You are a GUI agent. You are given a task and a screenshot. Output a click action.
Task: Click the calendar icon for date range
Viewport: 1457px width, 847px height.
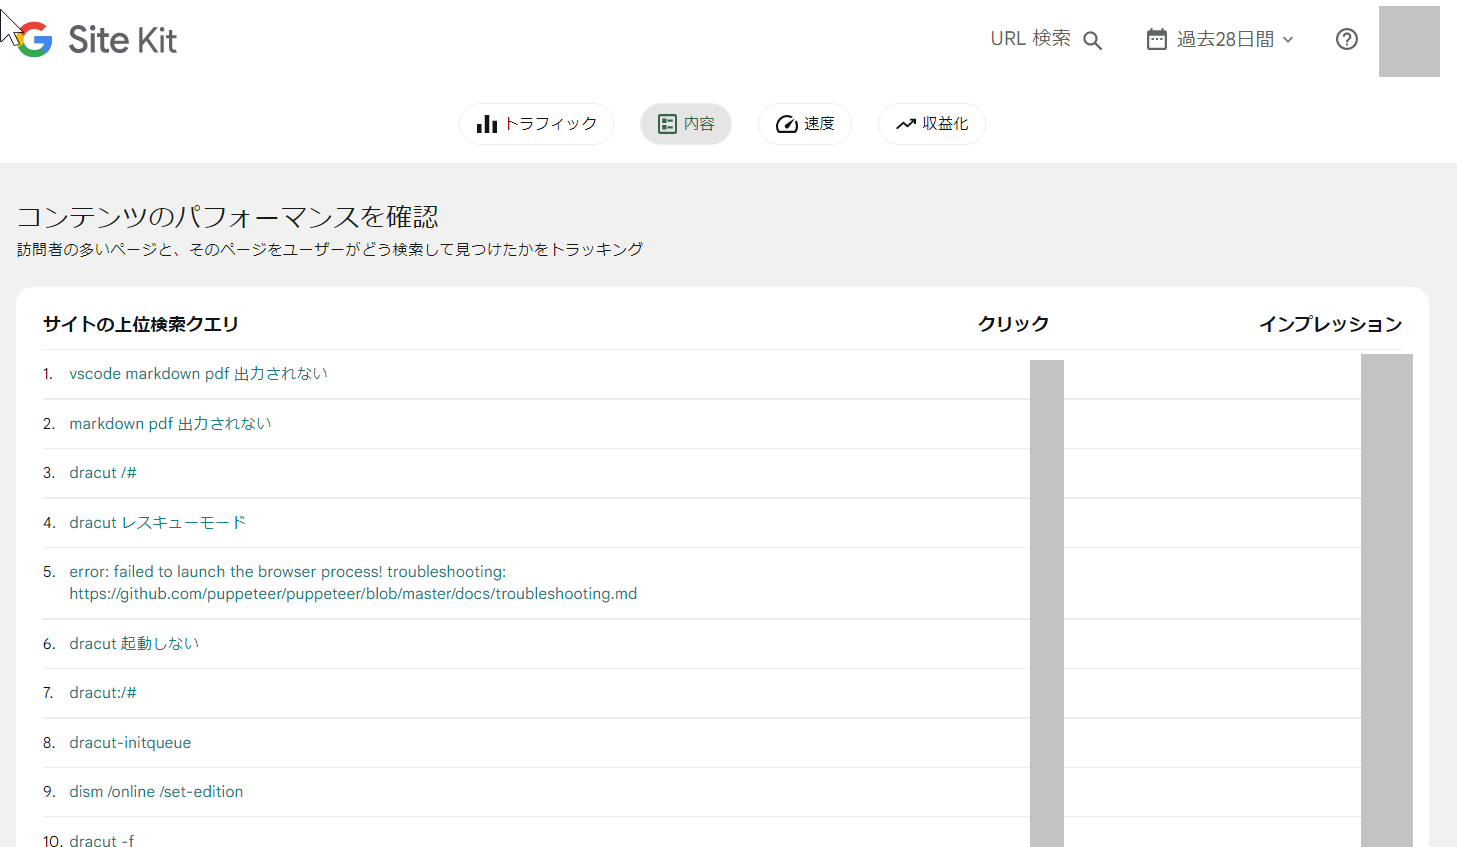(1157, 39)
